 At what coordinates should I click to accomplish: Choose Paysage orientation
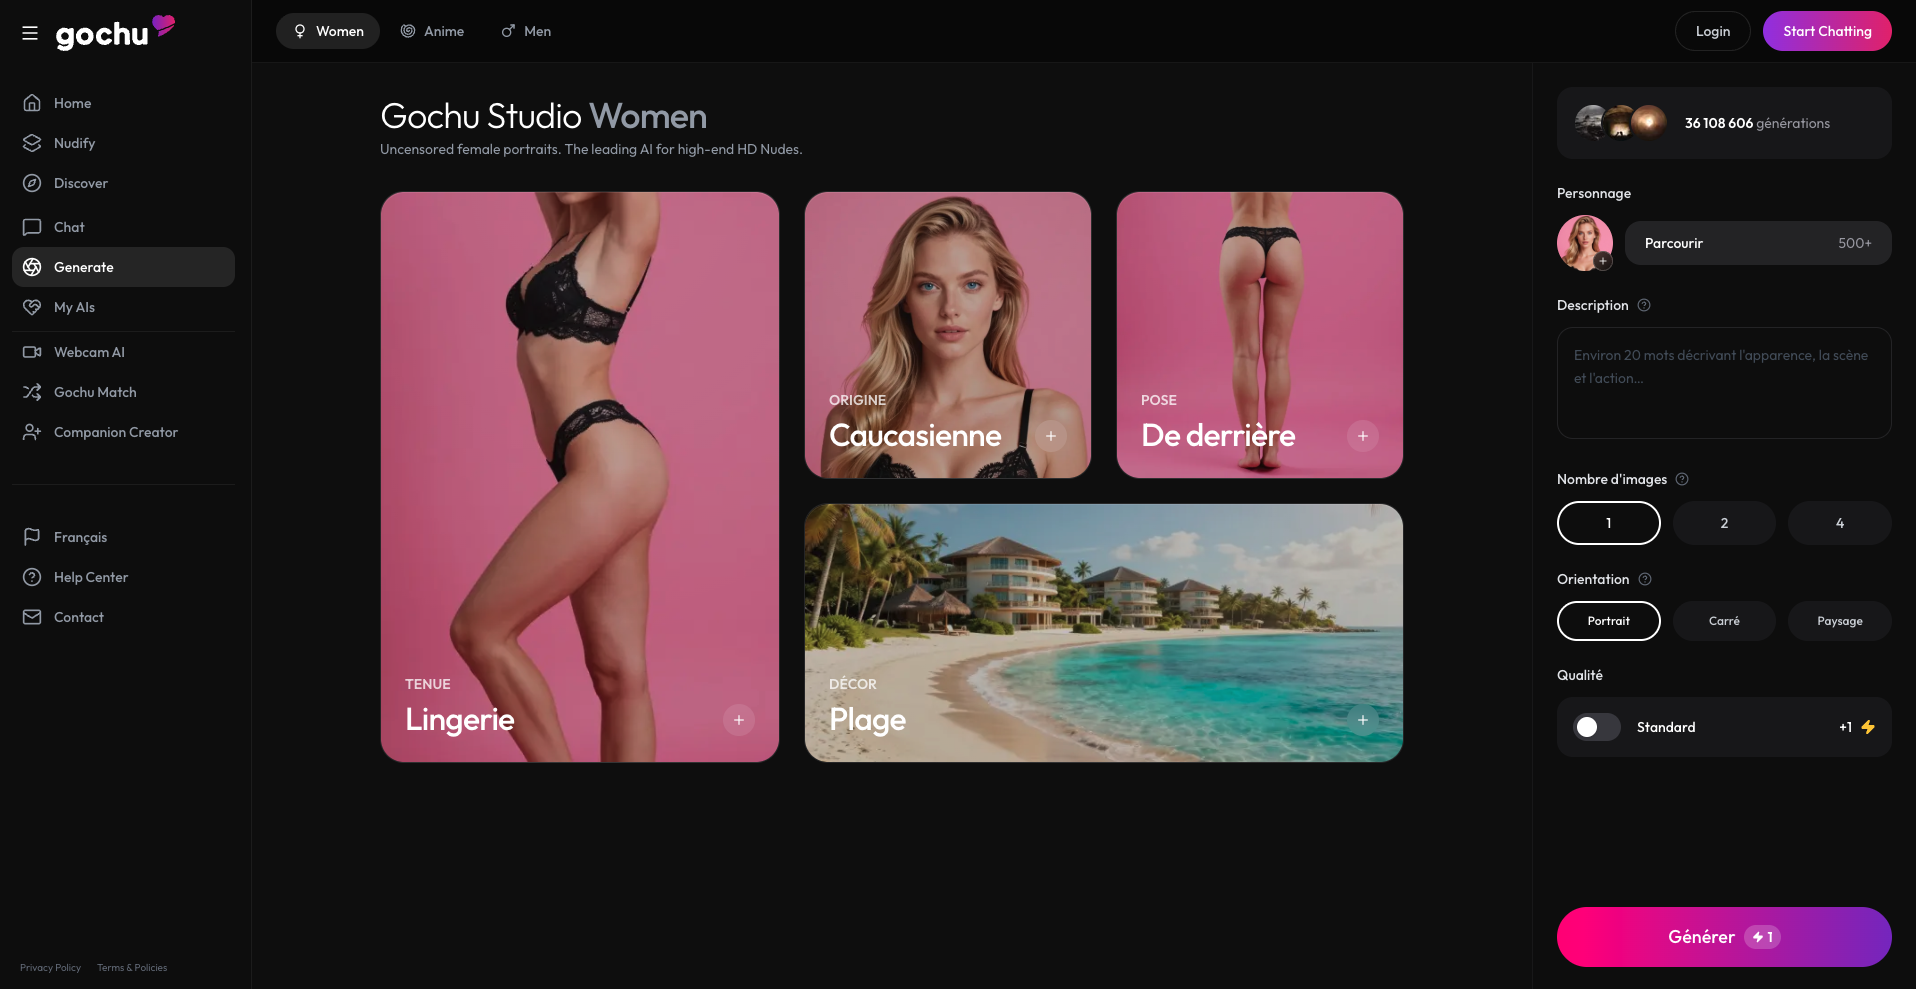(x=1840, y=621)
